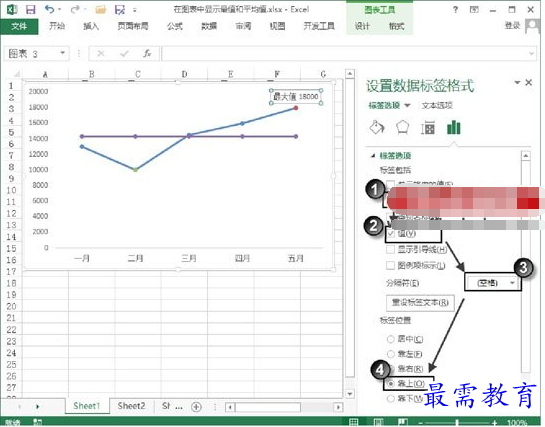
Task: Click the 登录 sign-in link
Action: (512, 25)
